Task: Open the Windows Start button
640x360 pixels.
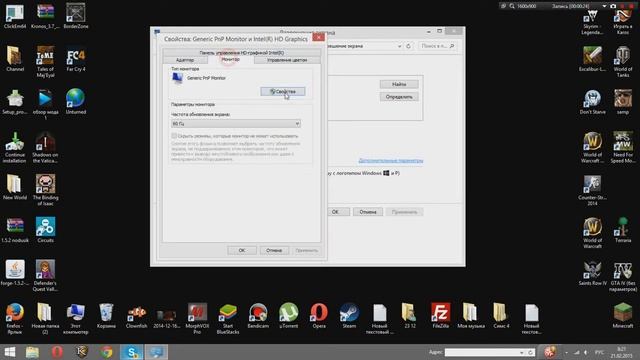Action: (x=9, y=352)
